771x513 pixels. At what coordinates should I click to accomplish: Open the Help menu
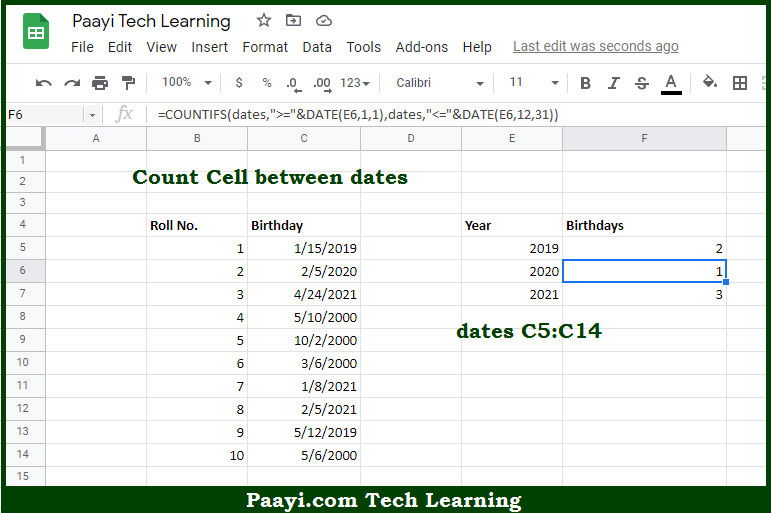[x=477, y=47]
